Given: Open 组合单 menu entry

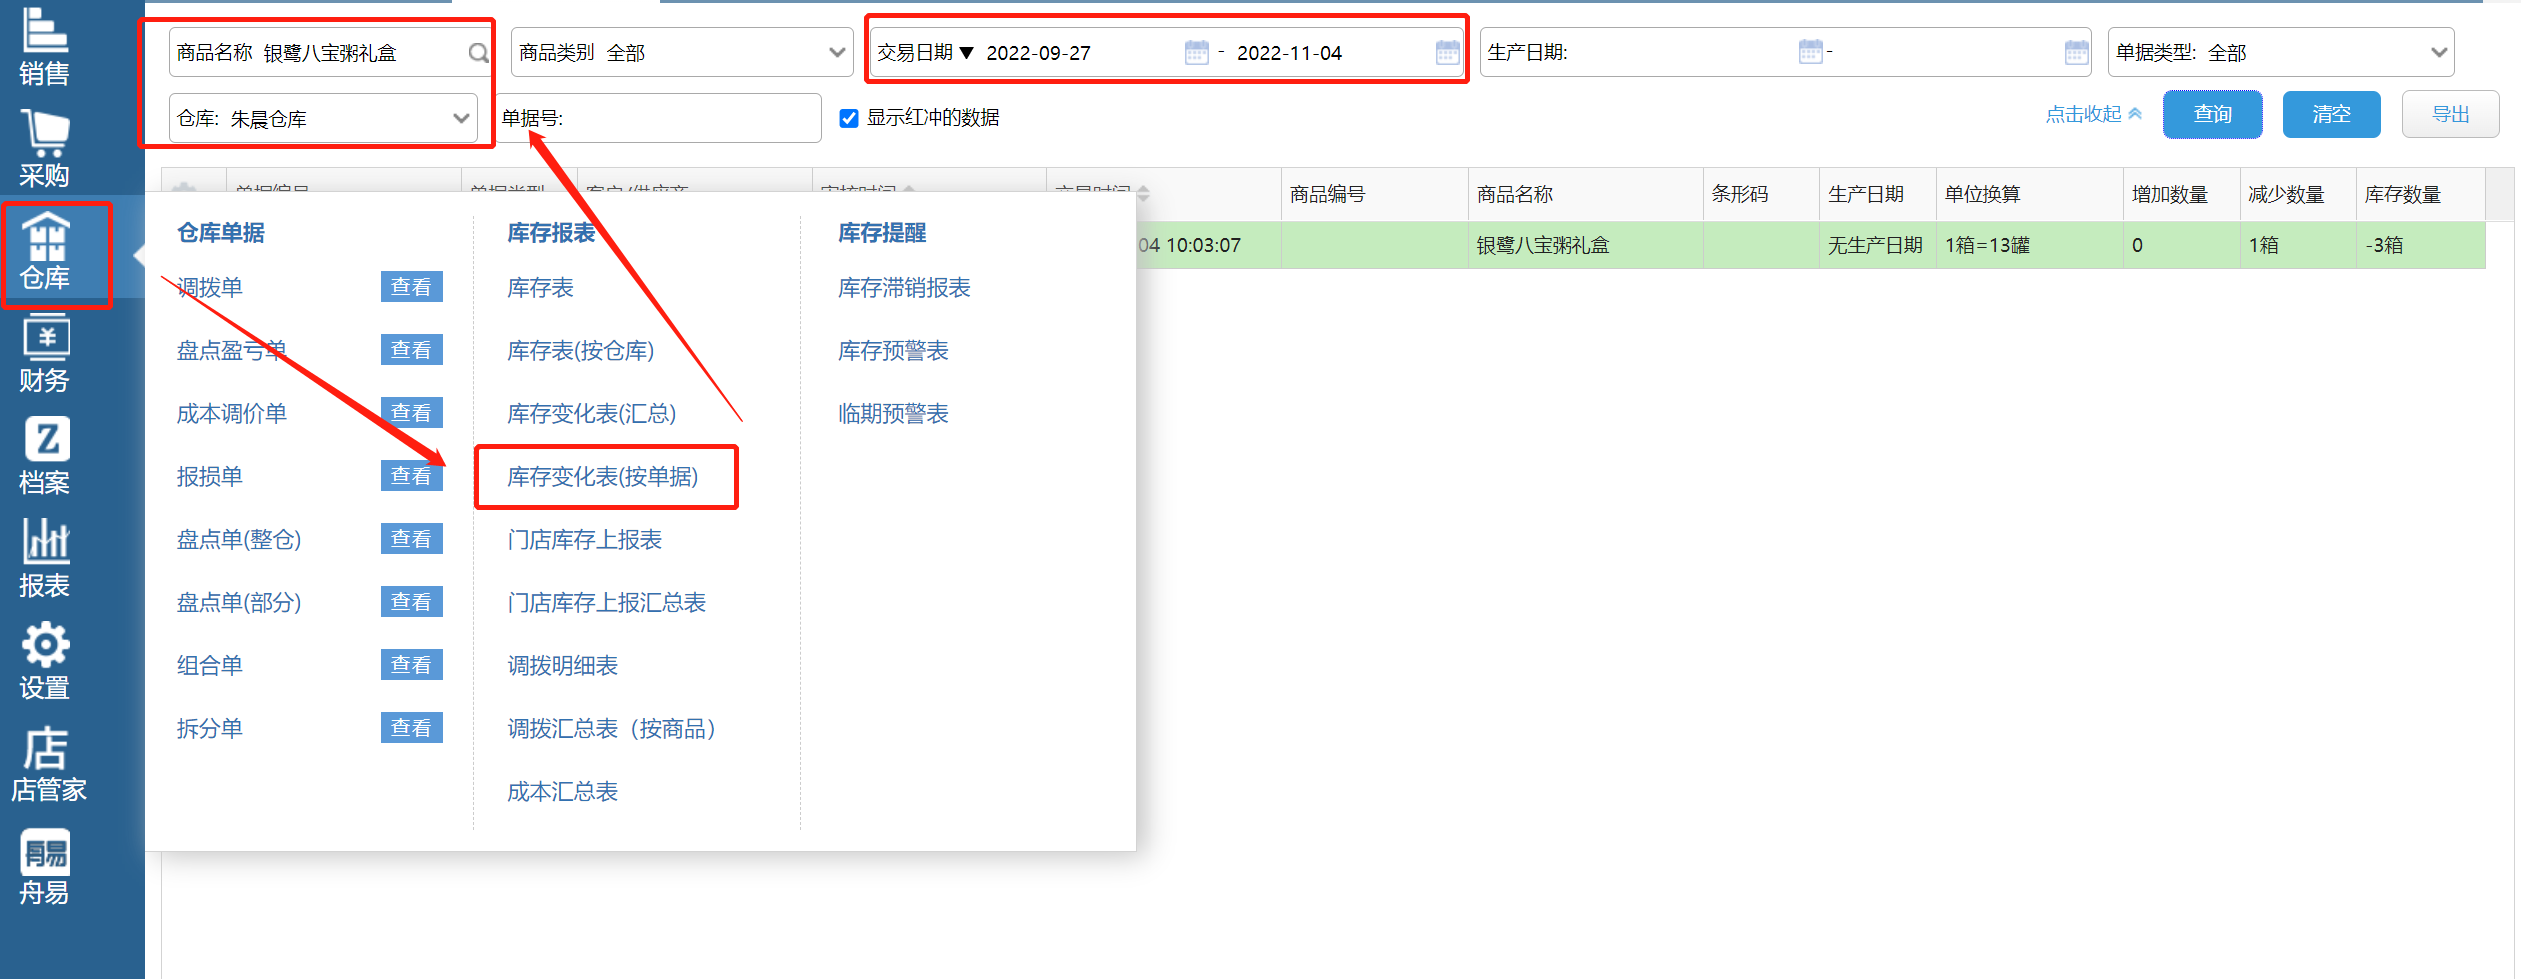Looking at the screenshot, I should pyautogui.click(x=209, y=666).
